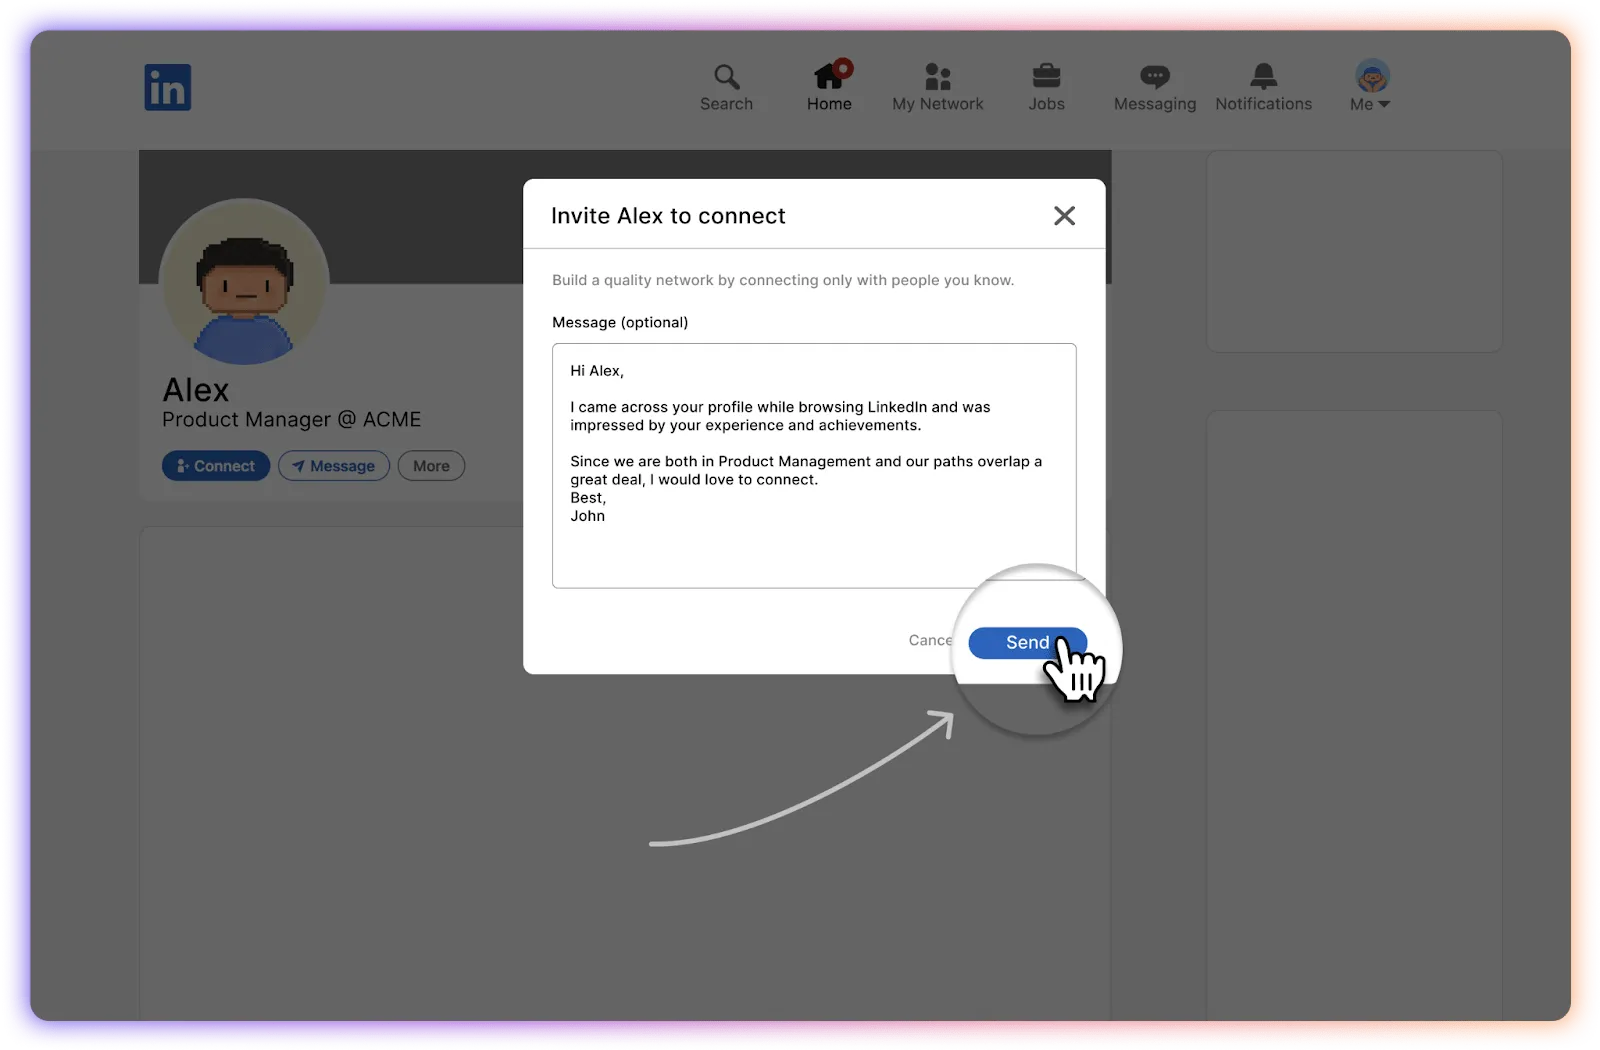Click the "Product Manager @ ACME" headline
The height and width of the screenshot is (1050, 1600).
[292, 420]
